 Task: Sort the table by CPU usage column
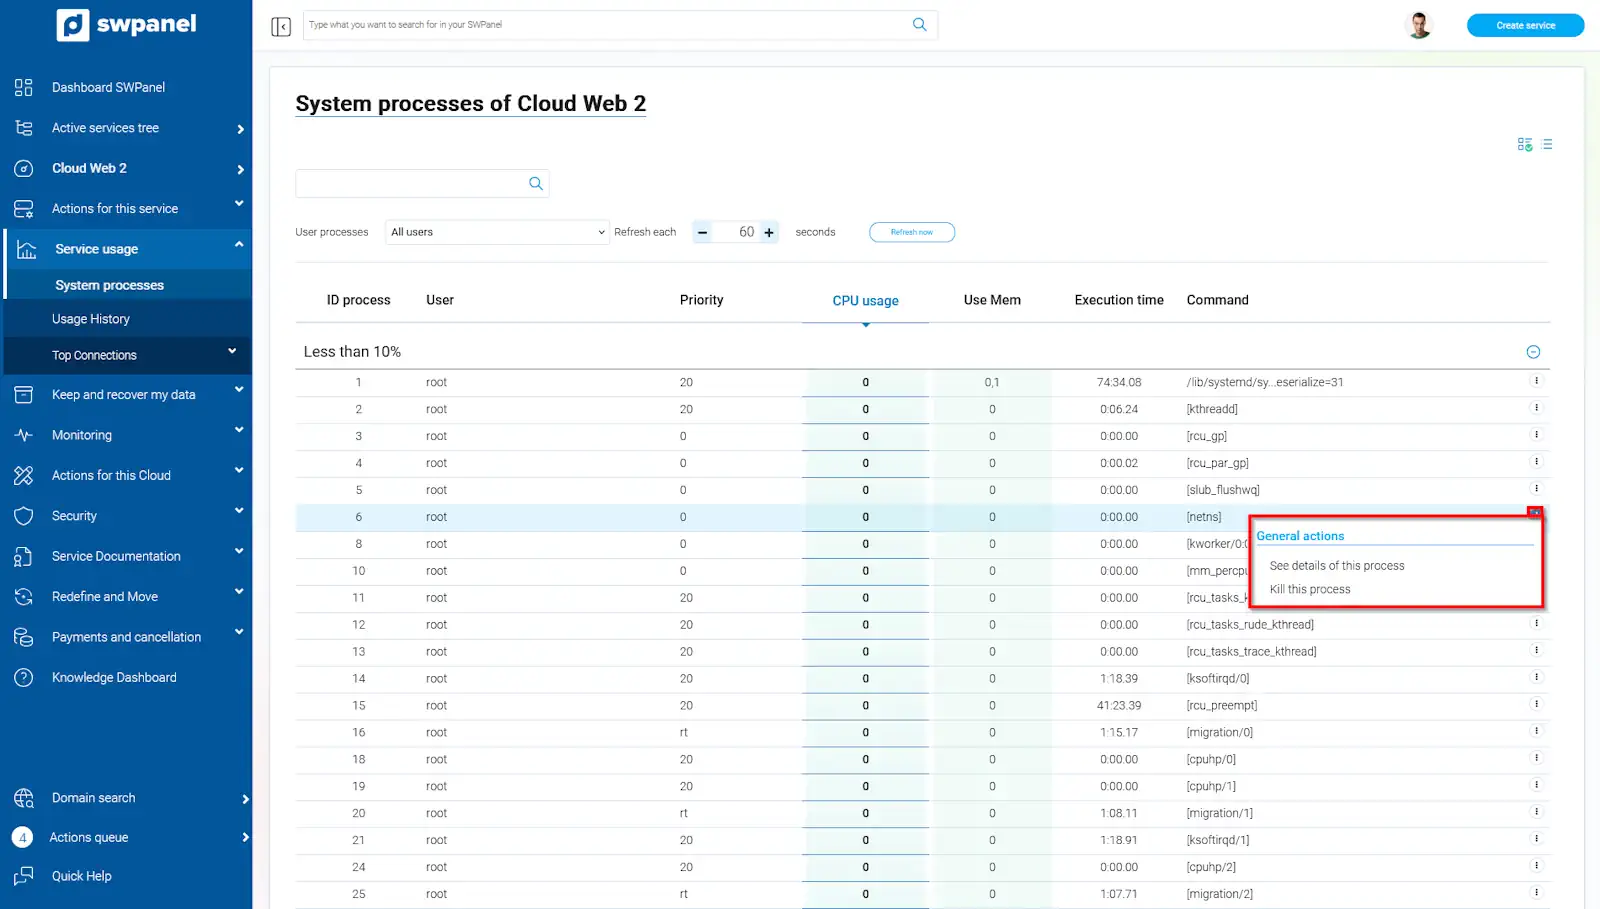coord(865,301)
